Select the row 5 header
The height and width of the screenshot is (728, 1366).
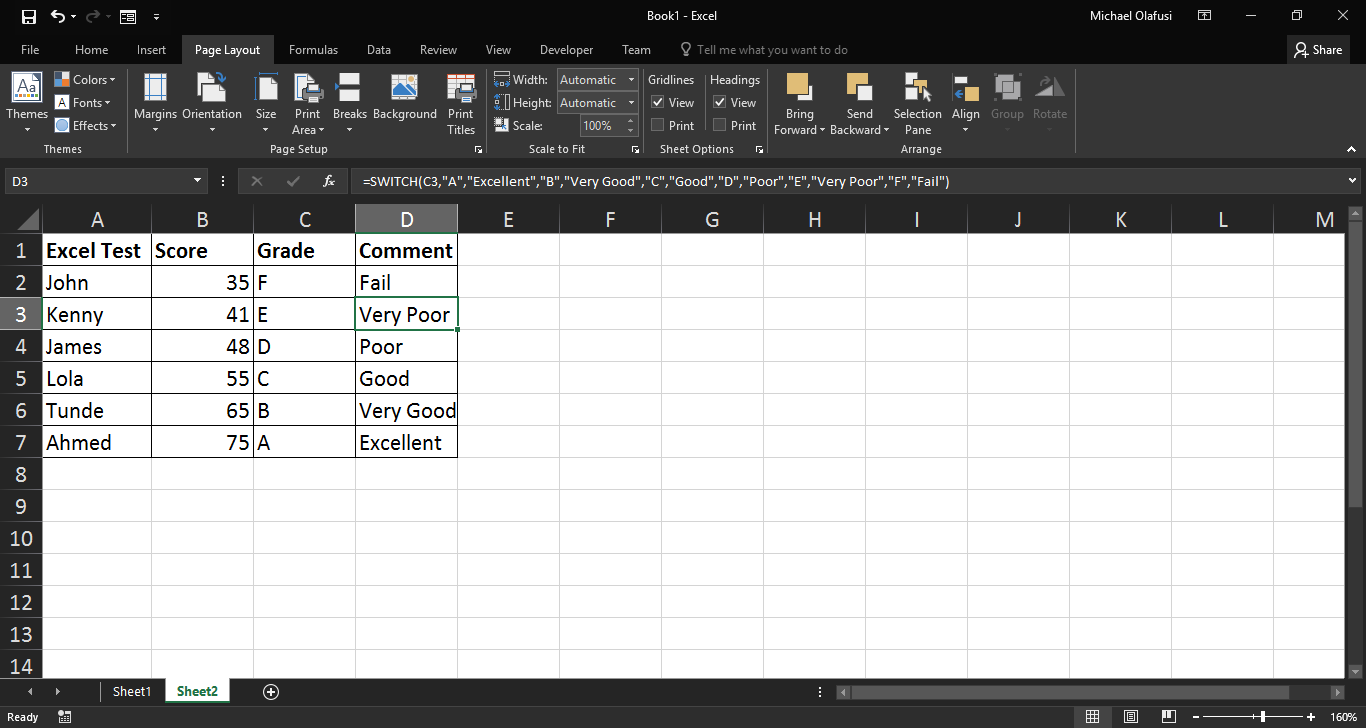[x=21, y=378]
